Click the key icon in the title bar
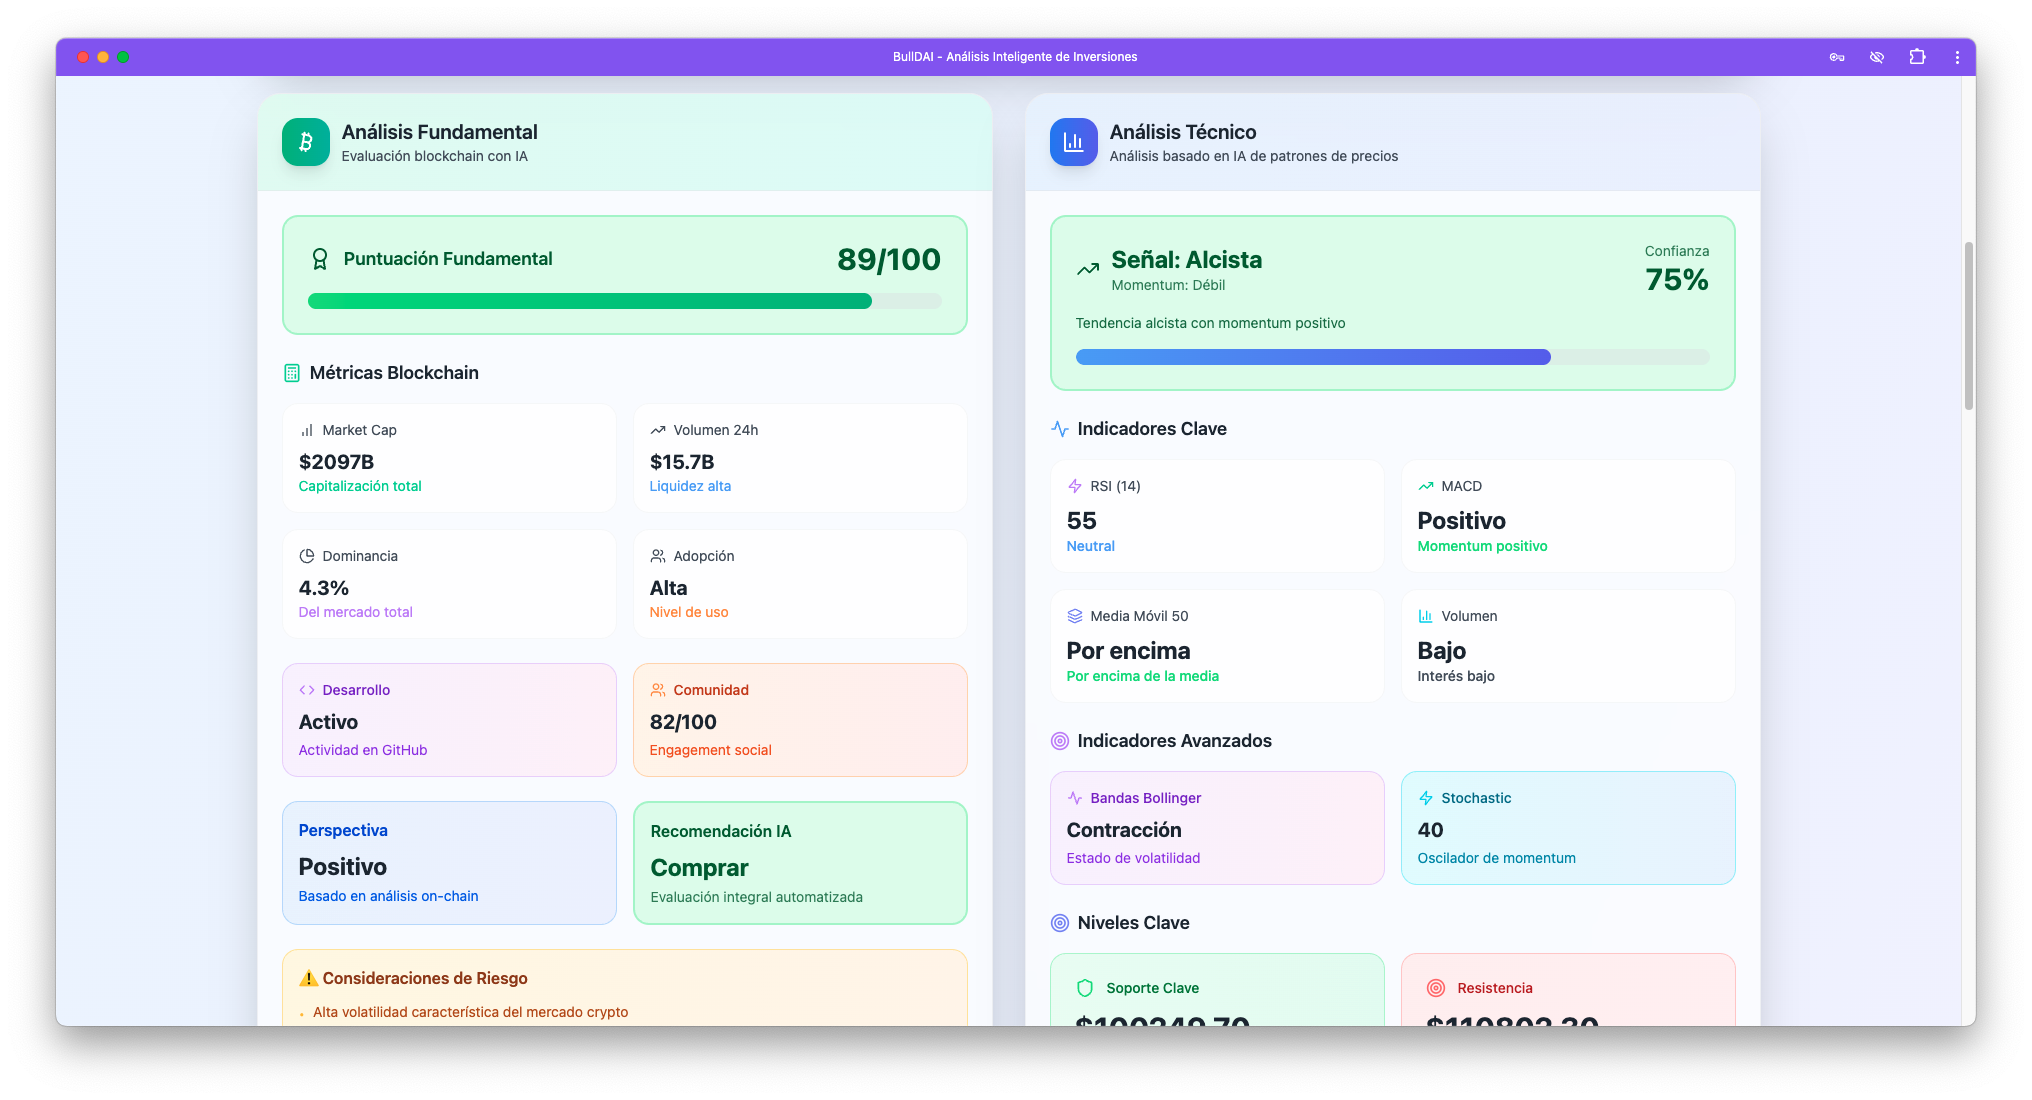2032x1100 pixels. pos(1837,57)
